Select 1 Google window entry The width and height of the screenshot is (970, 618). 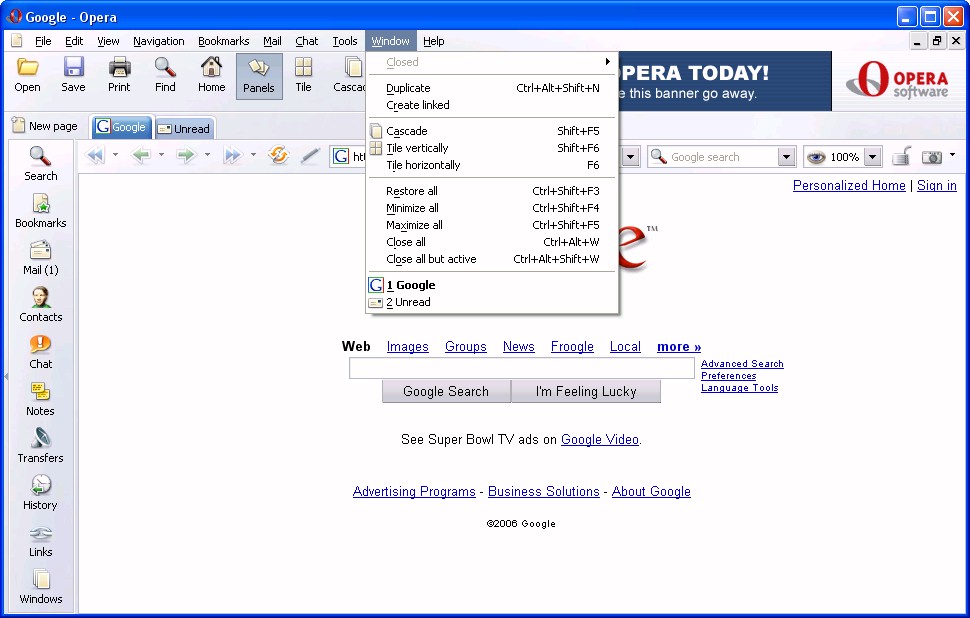point(492,285)
